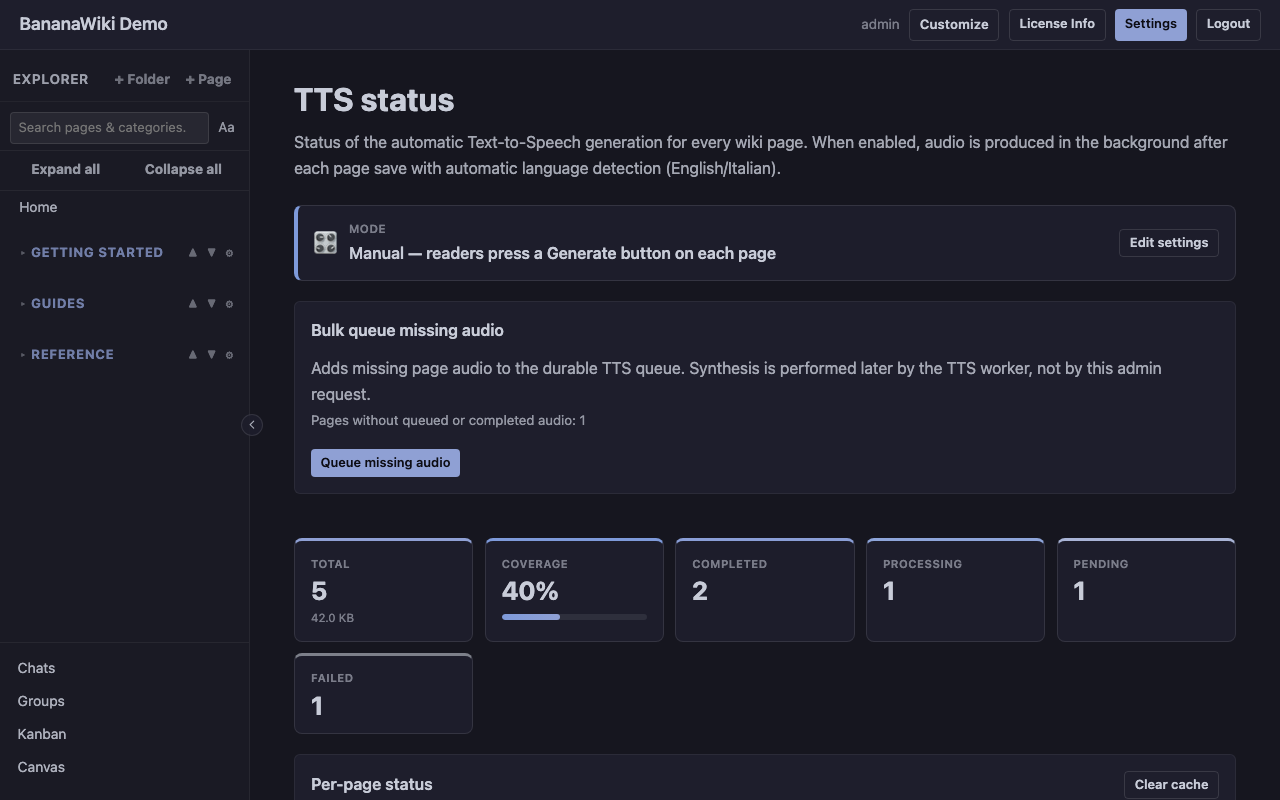Open Reference category settings gear
This screenshot has height=800, width=1280.
[x=229, y=355]
